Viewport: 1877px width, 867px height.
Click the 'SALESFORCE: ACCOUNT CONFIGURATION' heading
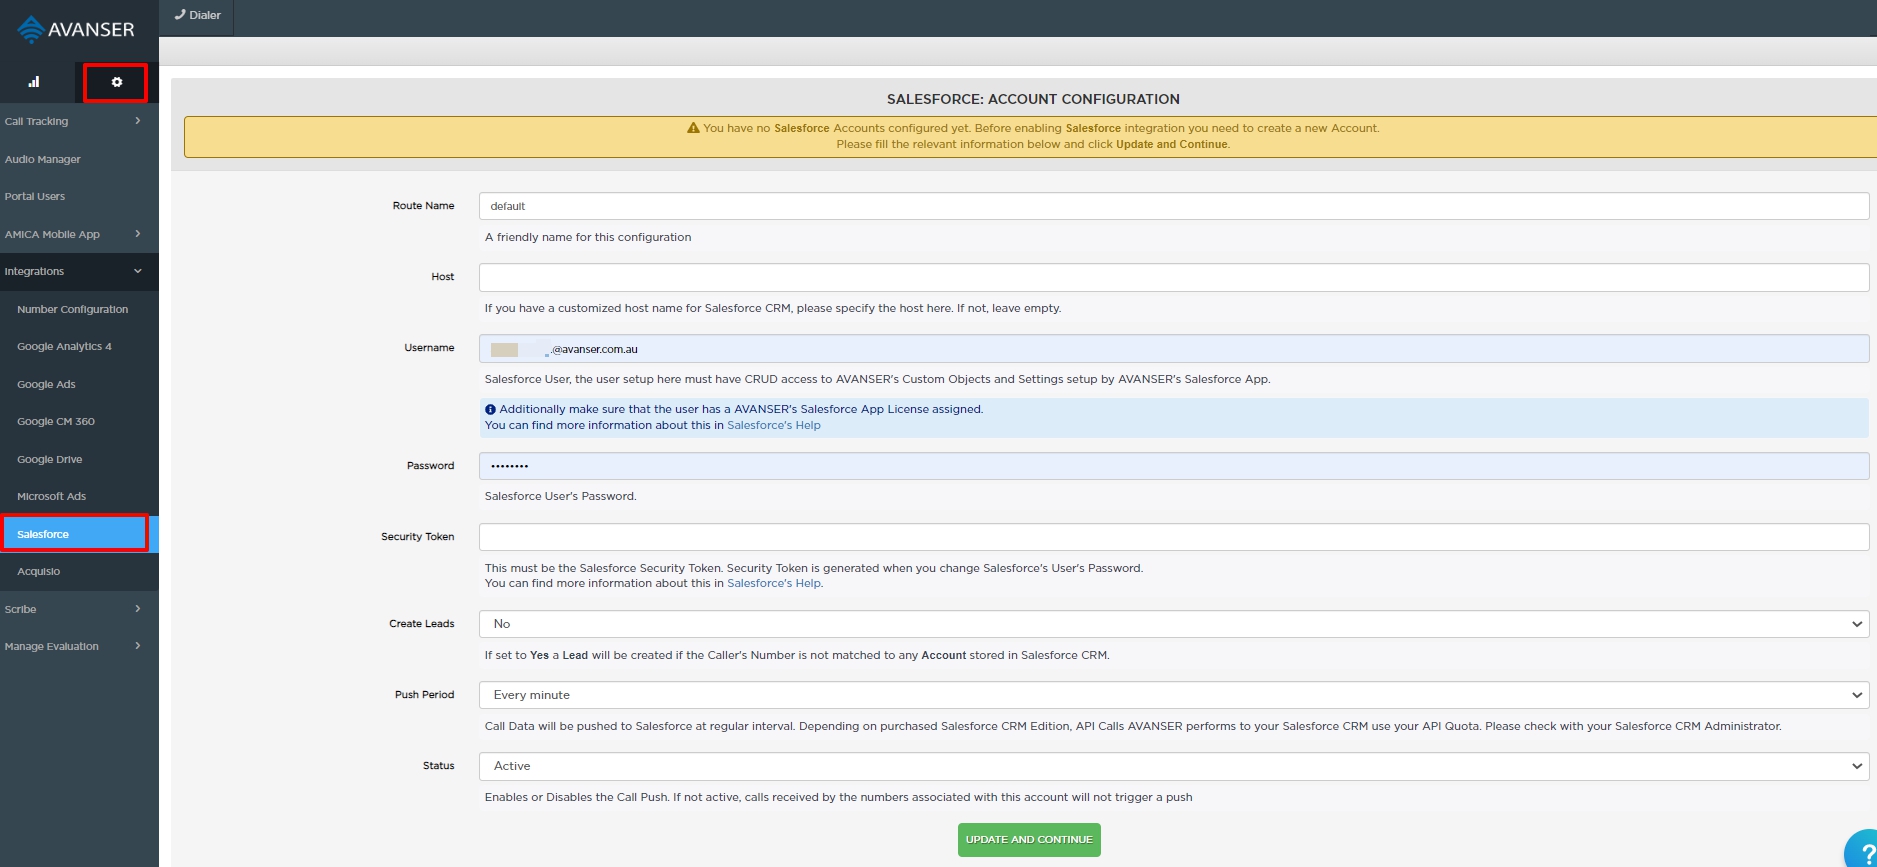[x=1033, y=99]
